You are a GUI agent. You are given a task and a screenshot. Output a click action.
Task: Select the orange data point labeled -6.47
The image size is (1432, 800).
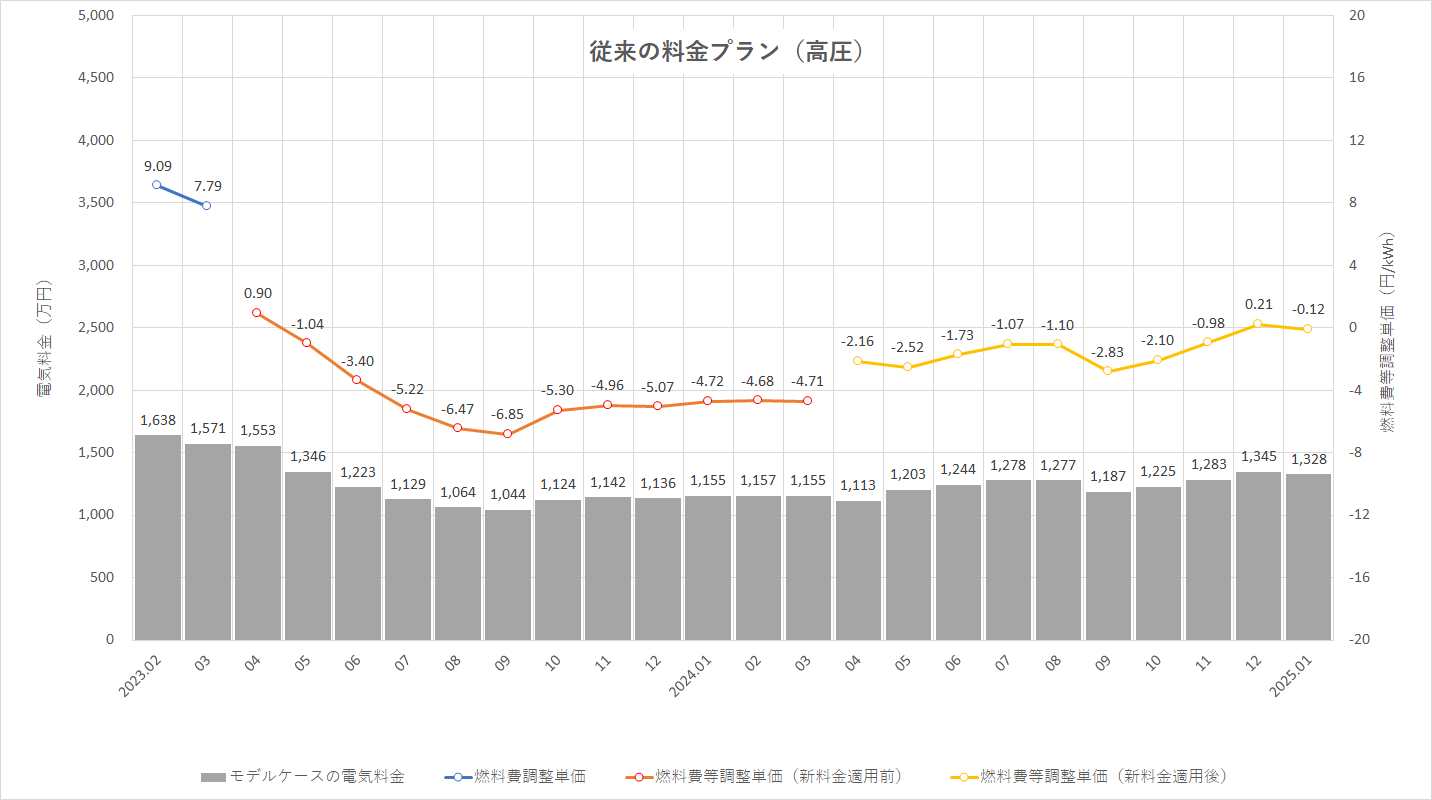click(x=457, y=428)
